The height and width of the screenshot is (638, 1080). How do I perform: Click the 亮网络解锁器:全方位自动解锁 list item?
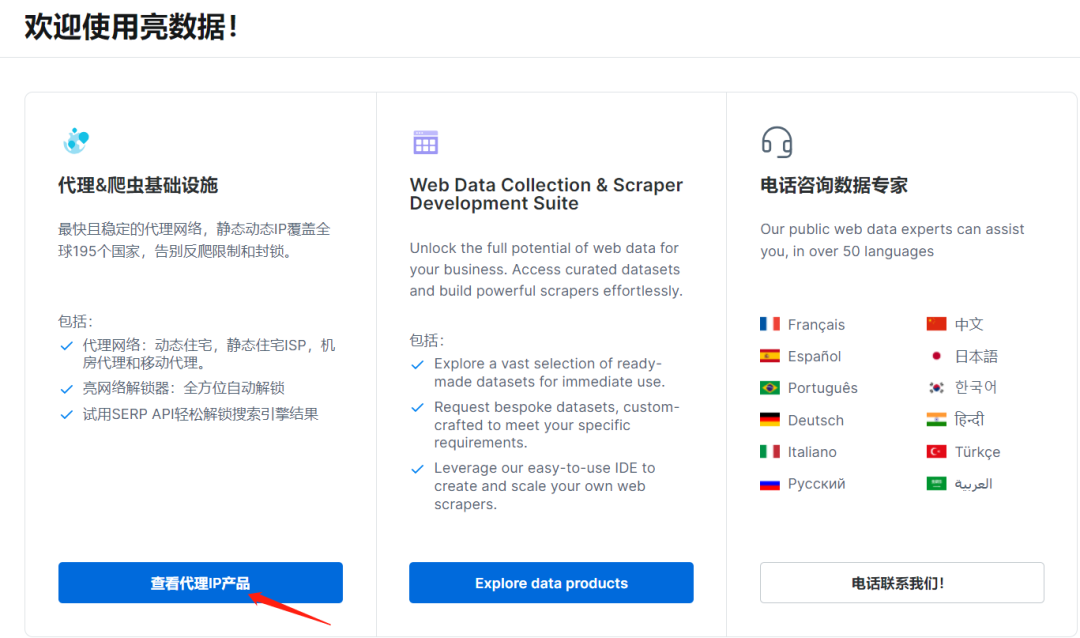click(x=183, y=388)
